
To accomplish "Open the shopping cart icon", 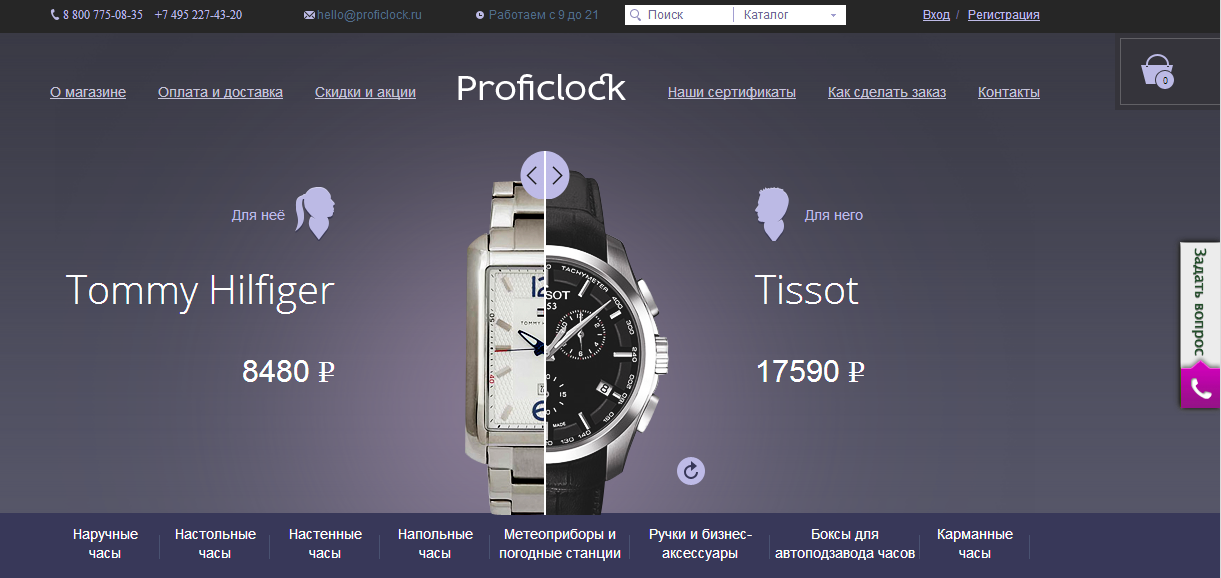I will pos(1157,71).
